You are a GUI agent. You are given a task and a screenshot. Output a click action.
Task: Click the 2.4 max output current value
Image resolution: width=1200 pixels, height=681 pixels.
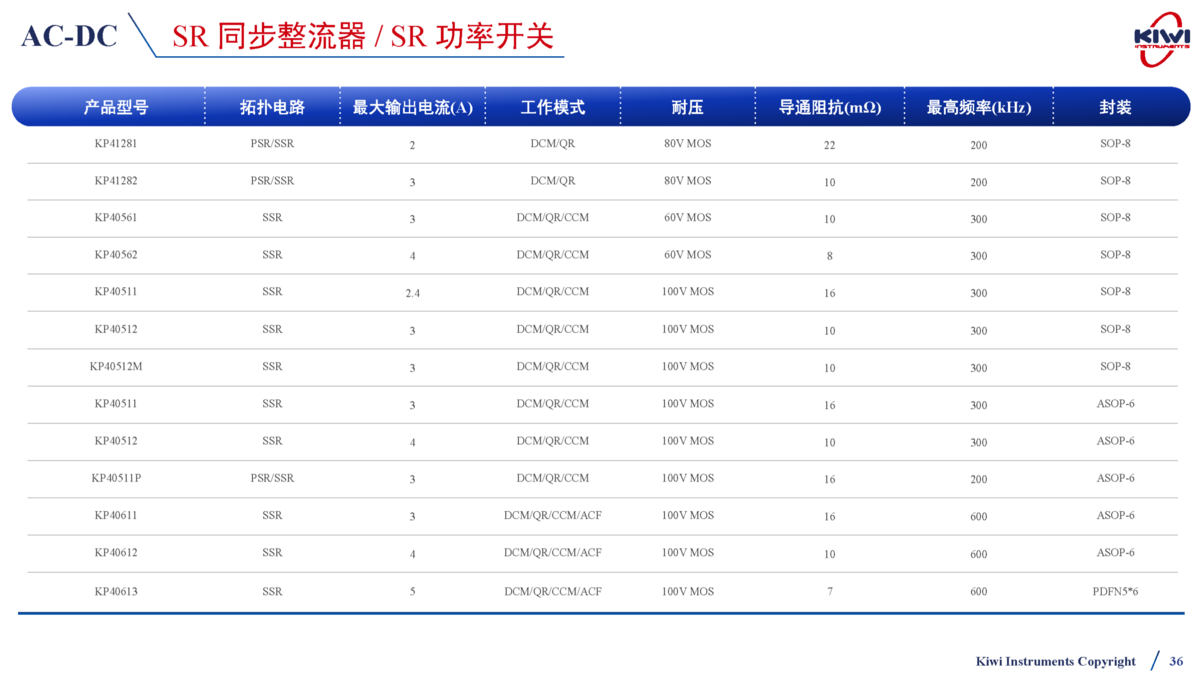click(412, 293)
